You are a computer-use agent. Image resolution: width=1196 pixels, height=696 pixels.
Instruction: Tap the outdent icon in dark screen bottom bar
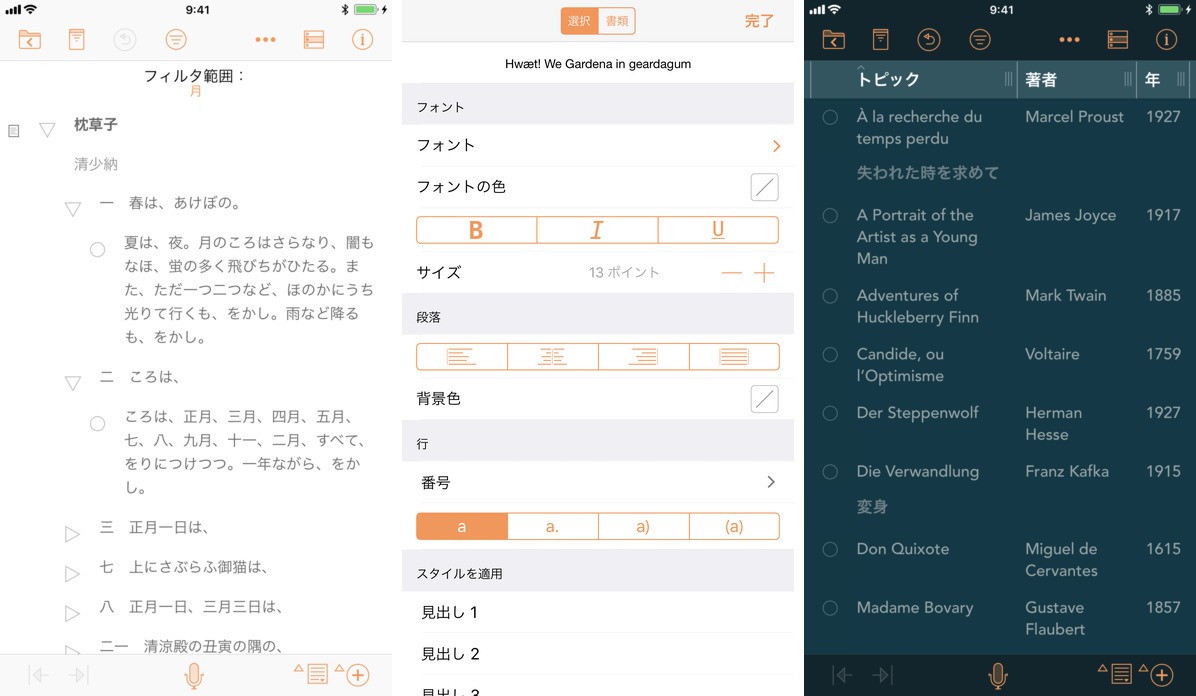click(x=842, y=675)
